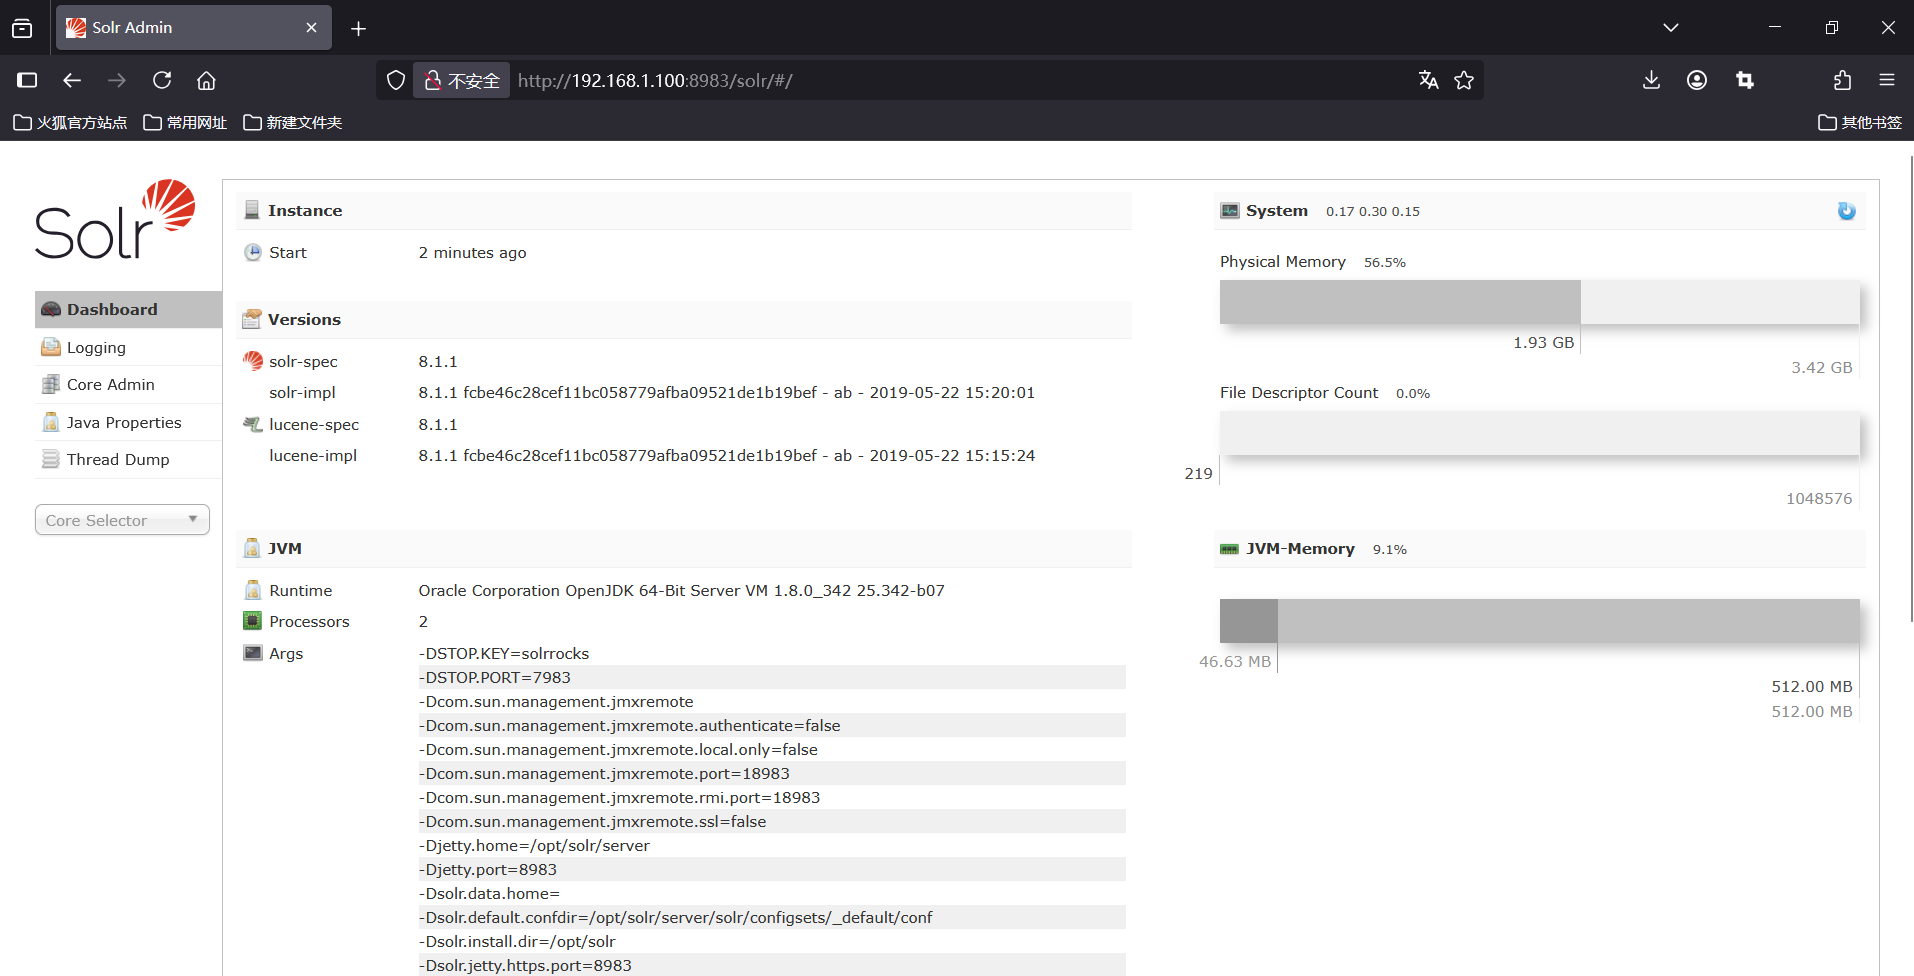
Task: Click the File Descriptor Count bar
Action: [1539, 433]
